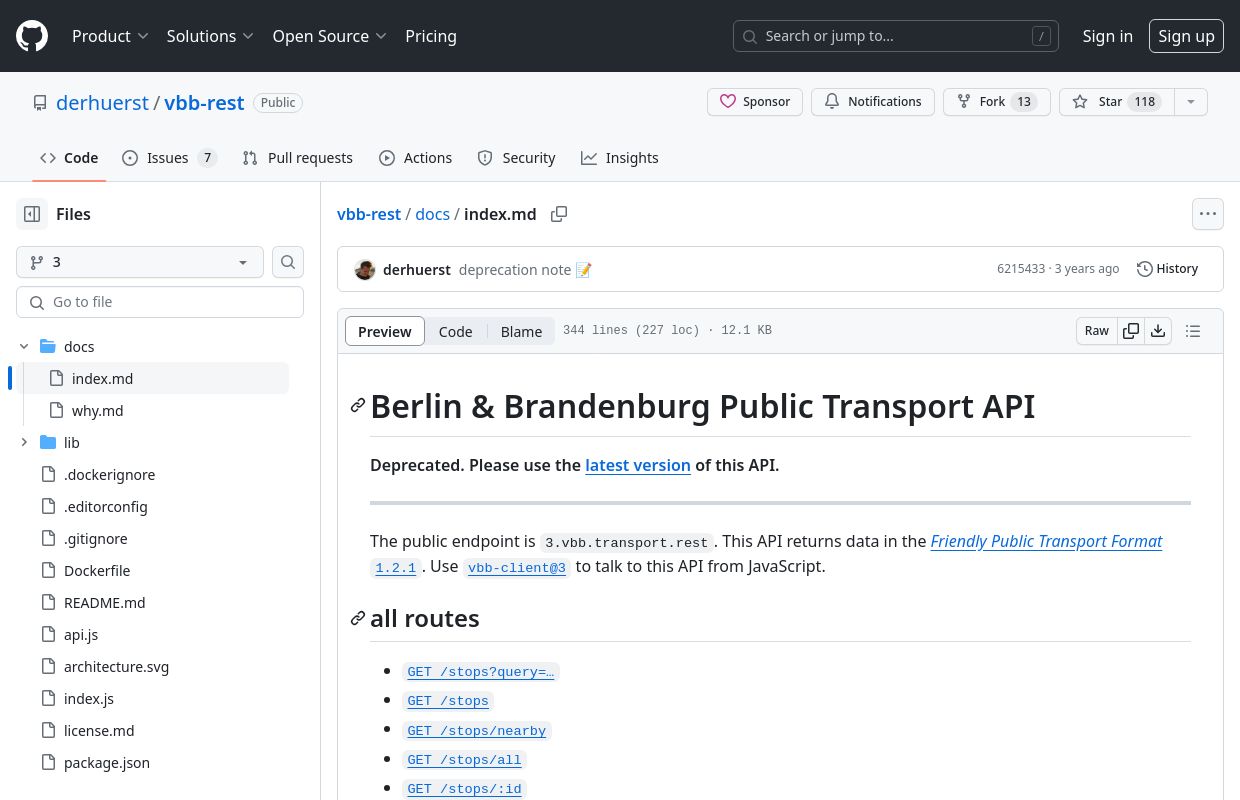Click the docs folder icon
This screenshot has width=1240, height=800.
(x=47, y=347)
